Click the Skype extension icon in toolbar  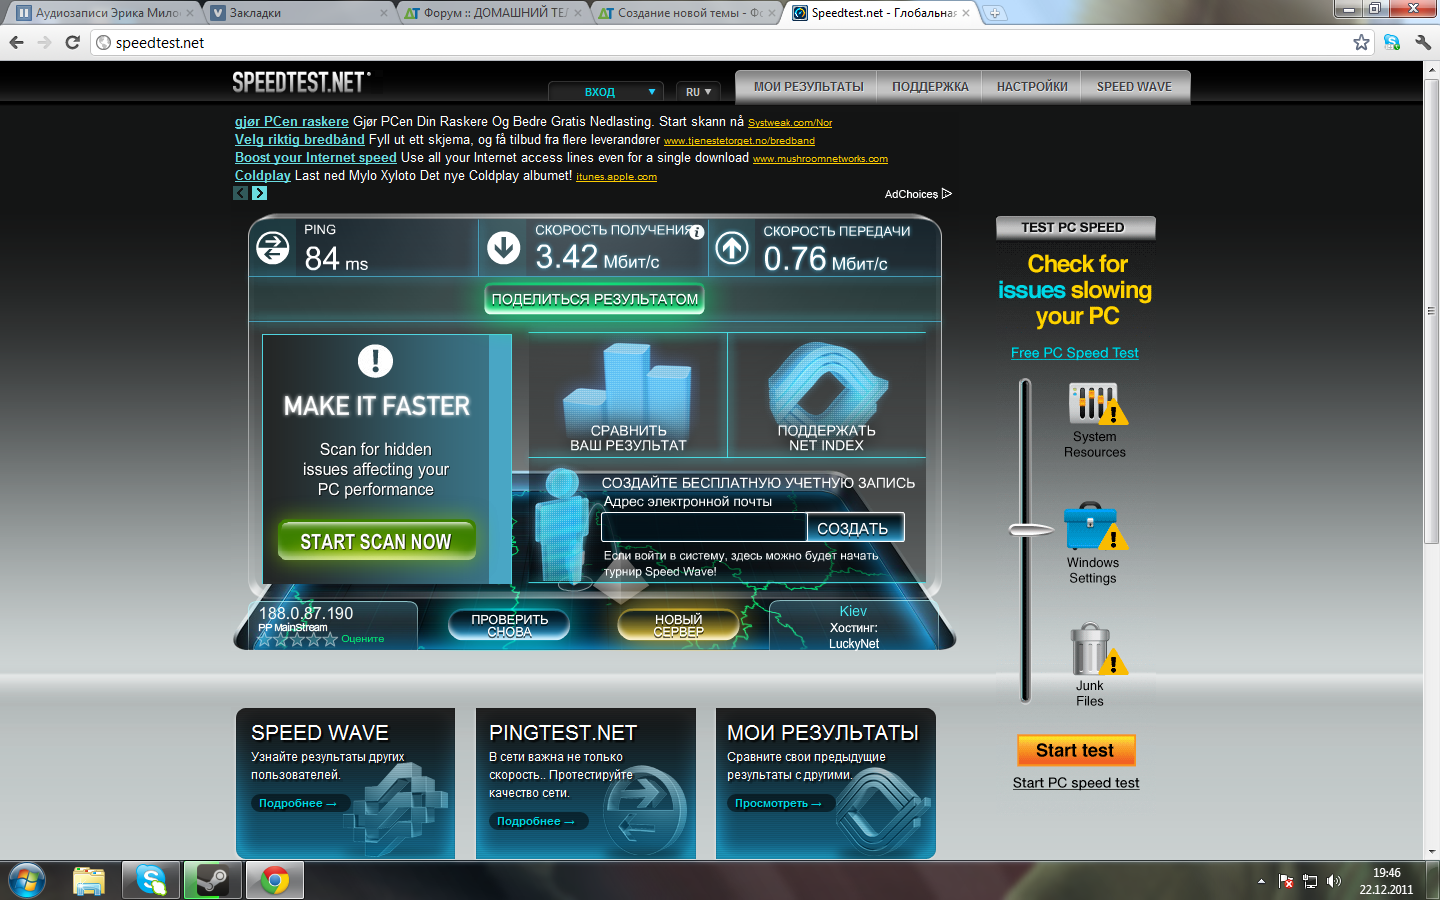pos(1392,42)
